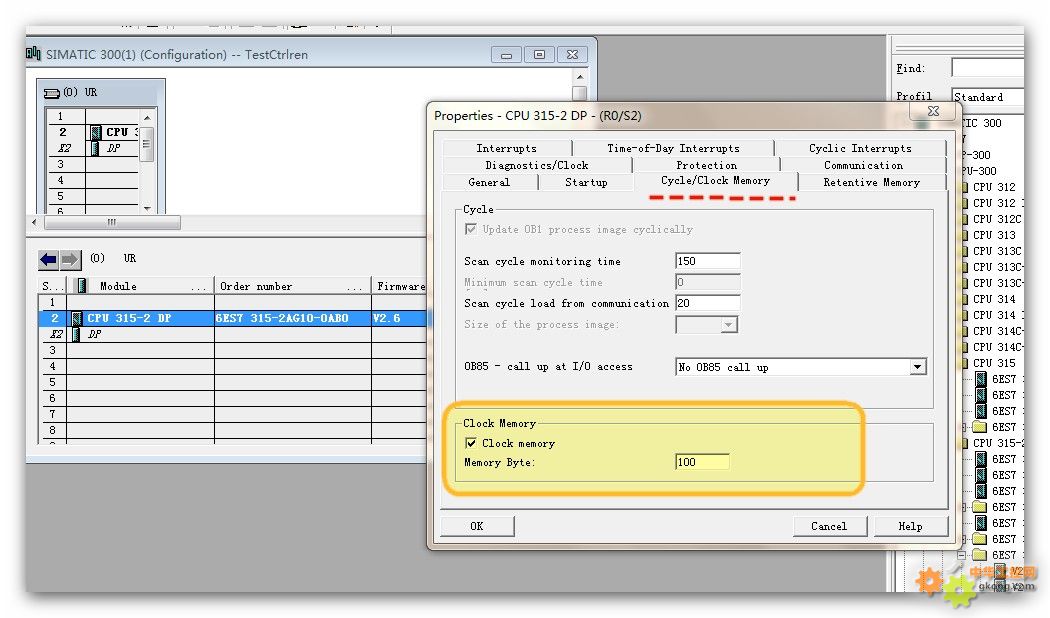Image resolution: width=1050 pixels, height=618 pixels.
Task: Switch to Communication tab
Action: [x=863, y=165]
